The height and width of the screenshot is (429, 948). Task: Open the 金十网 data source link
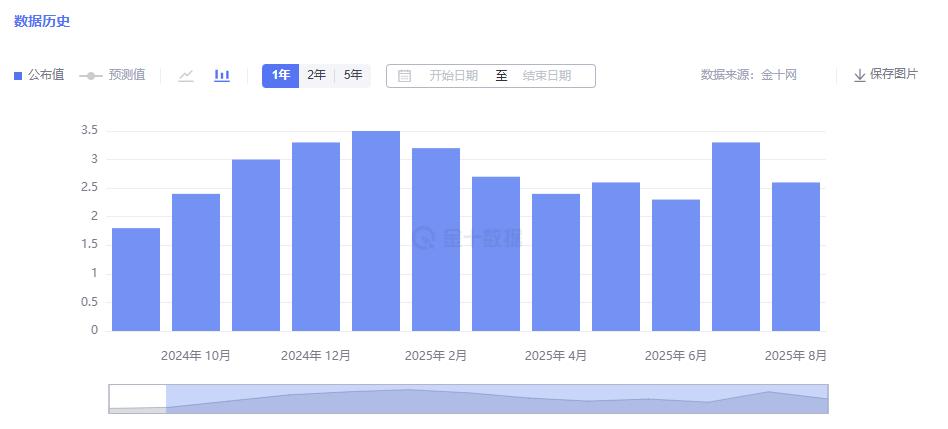point(778,75)
